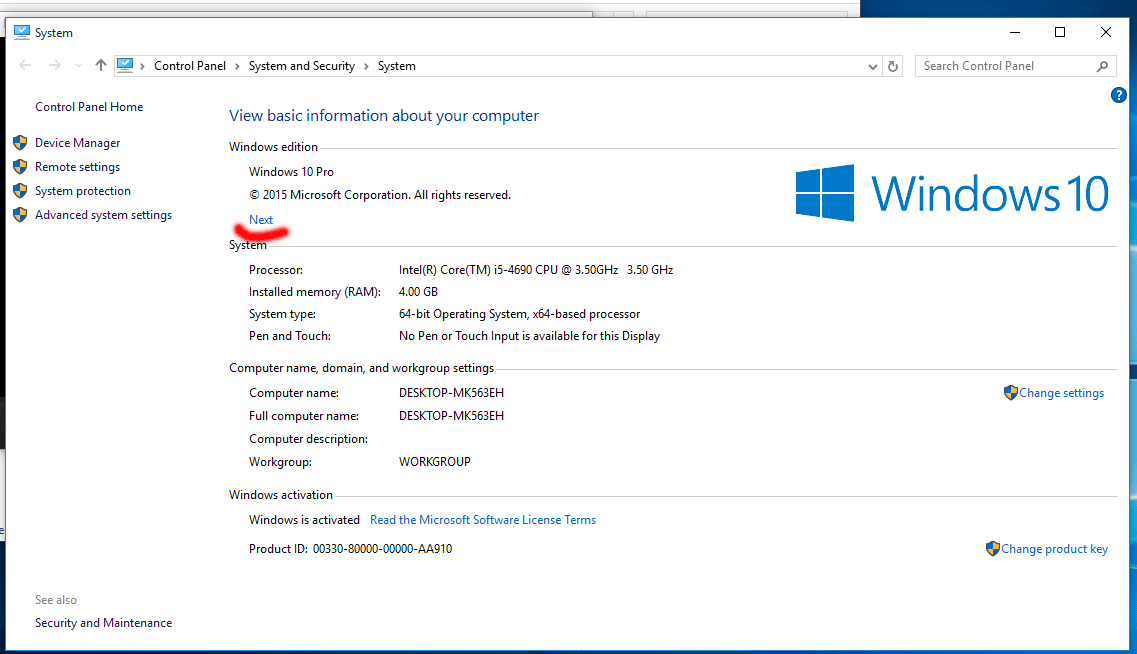
Task: Click the System window title icon
Action: pyautogui.click(x=22, y=33)
